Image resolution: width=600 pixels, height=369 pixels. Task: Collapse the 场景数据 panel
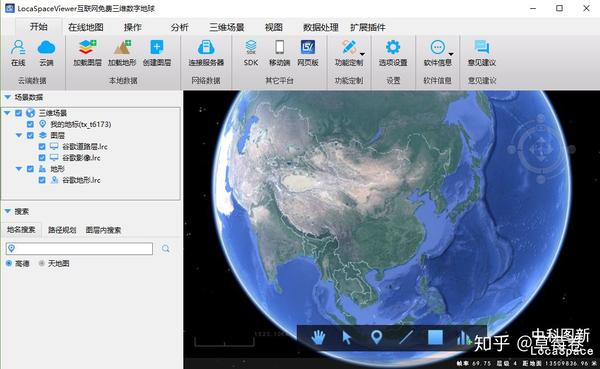[7, 97]
